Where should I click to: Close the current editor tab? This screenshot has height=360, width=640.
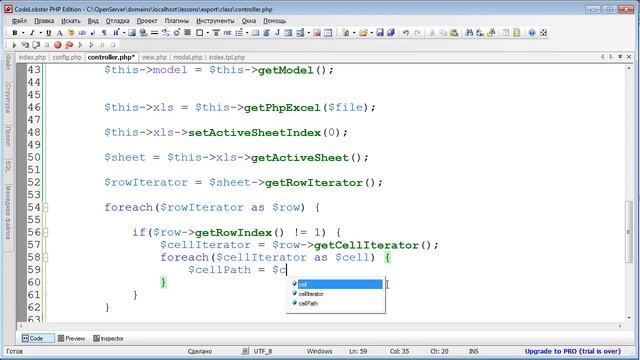[x=629, y=57]
